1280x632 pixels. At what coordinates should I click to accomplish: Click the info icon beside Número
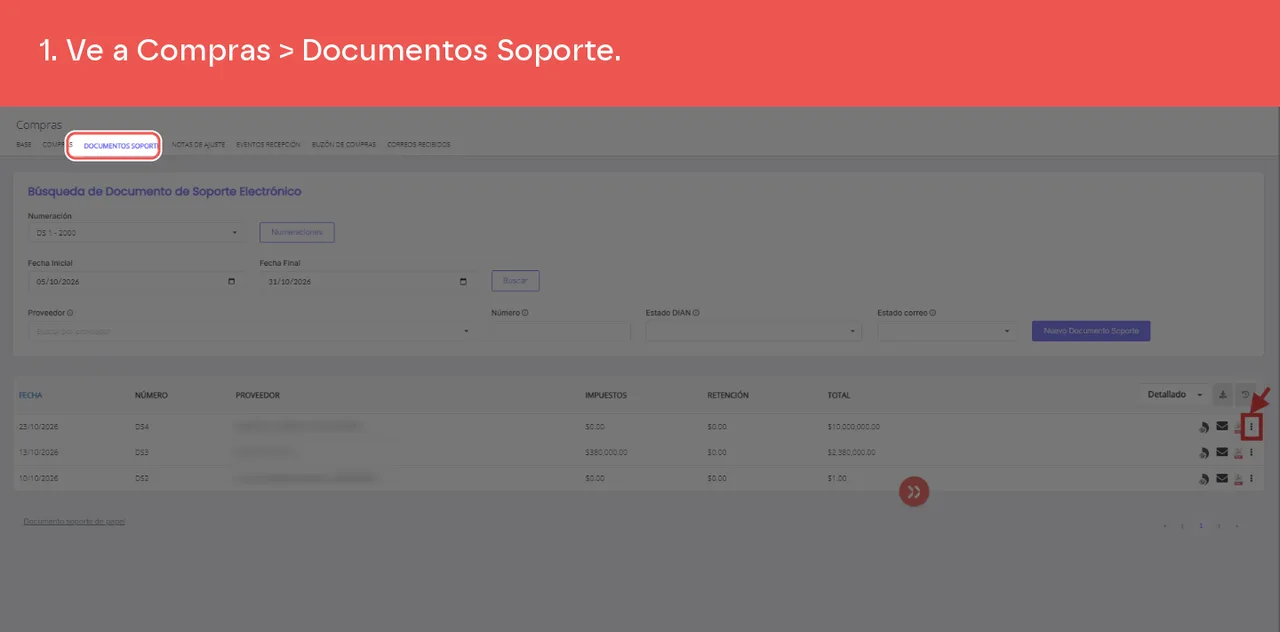coord(525,313)
